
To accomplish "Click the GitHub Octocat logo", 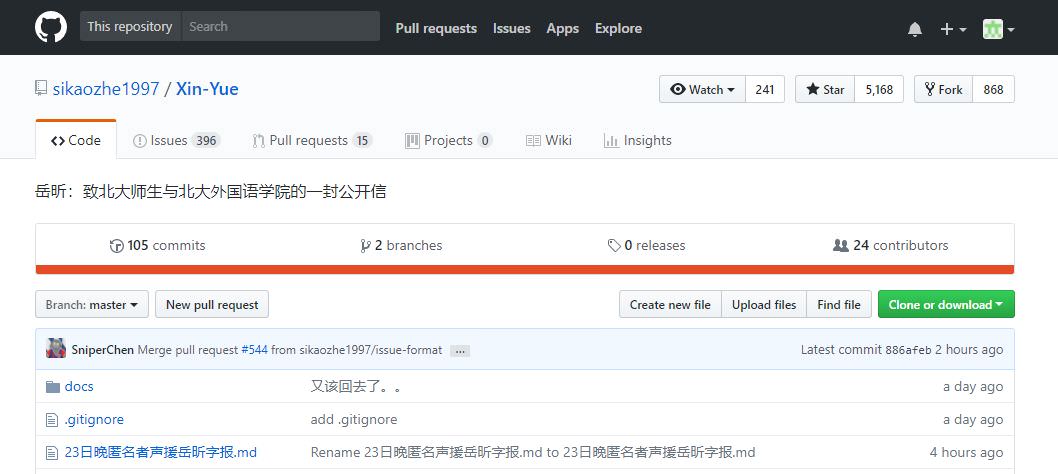I will coord(51,28).
